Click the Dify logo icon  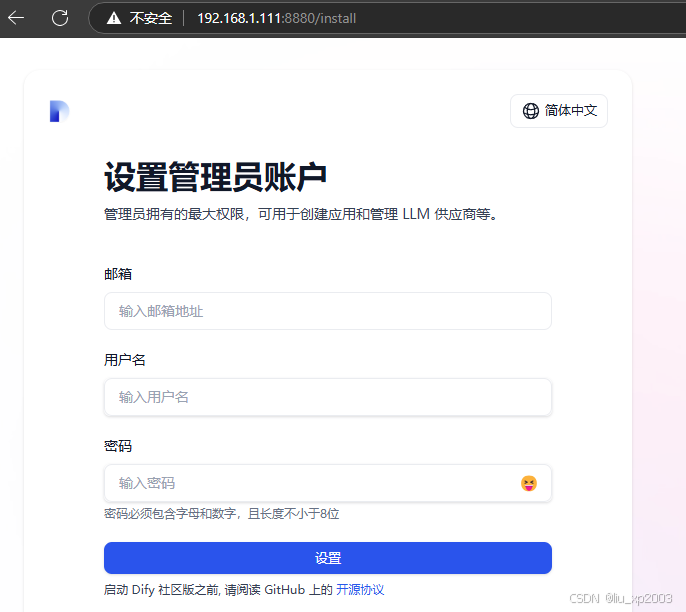60,112
